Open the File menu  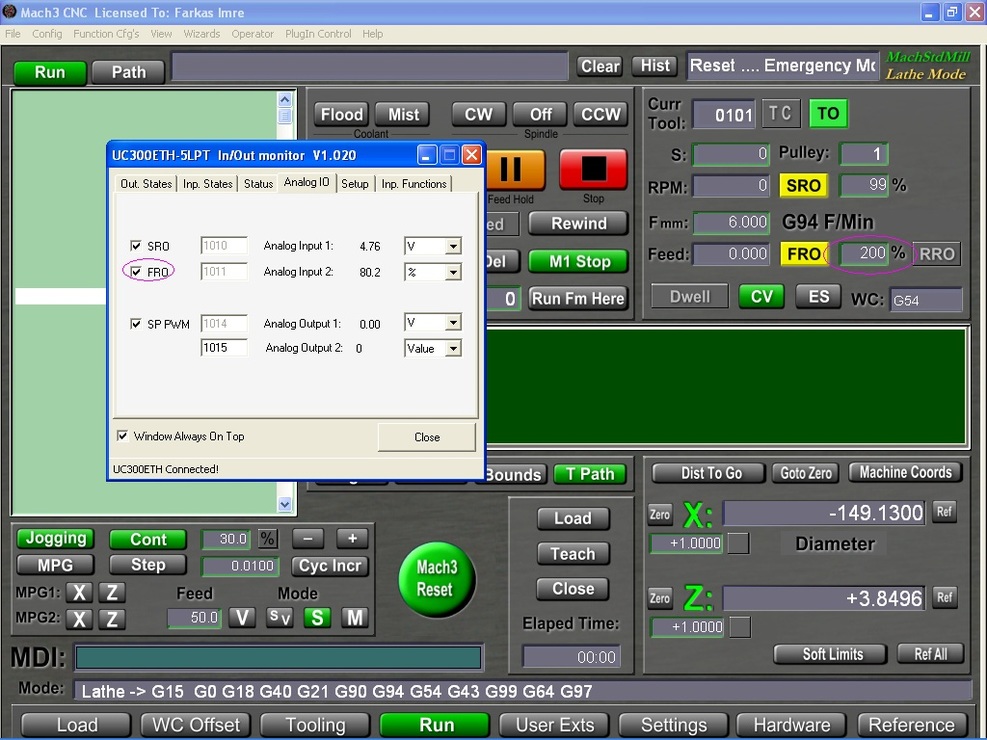point(13,34)
